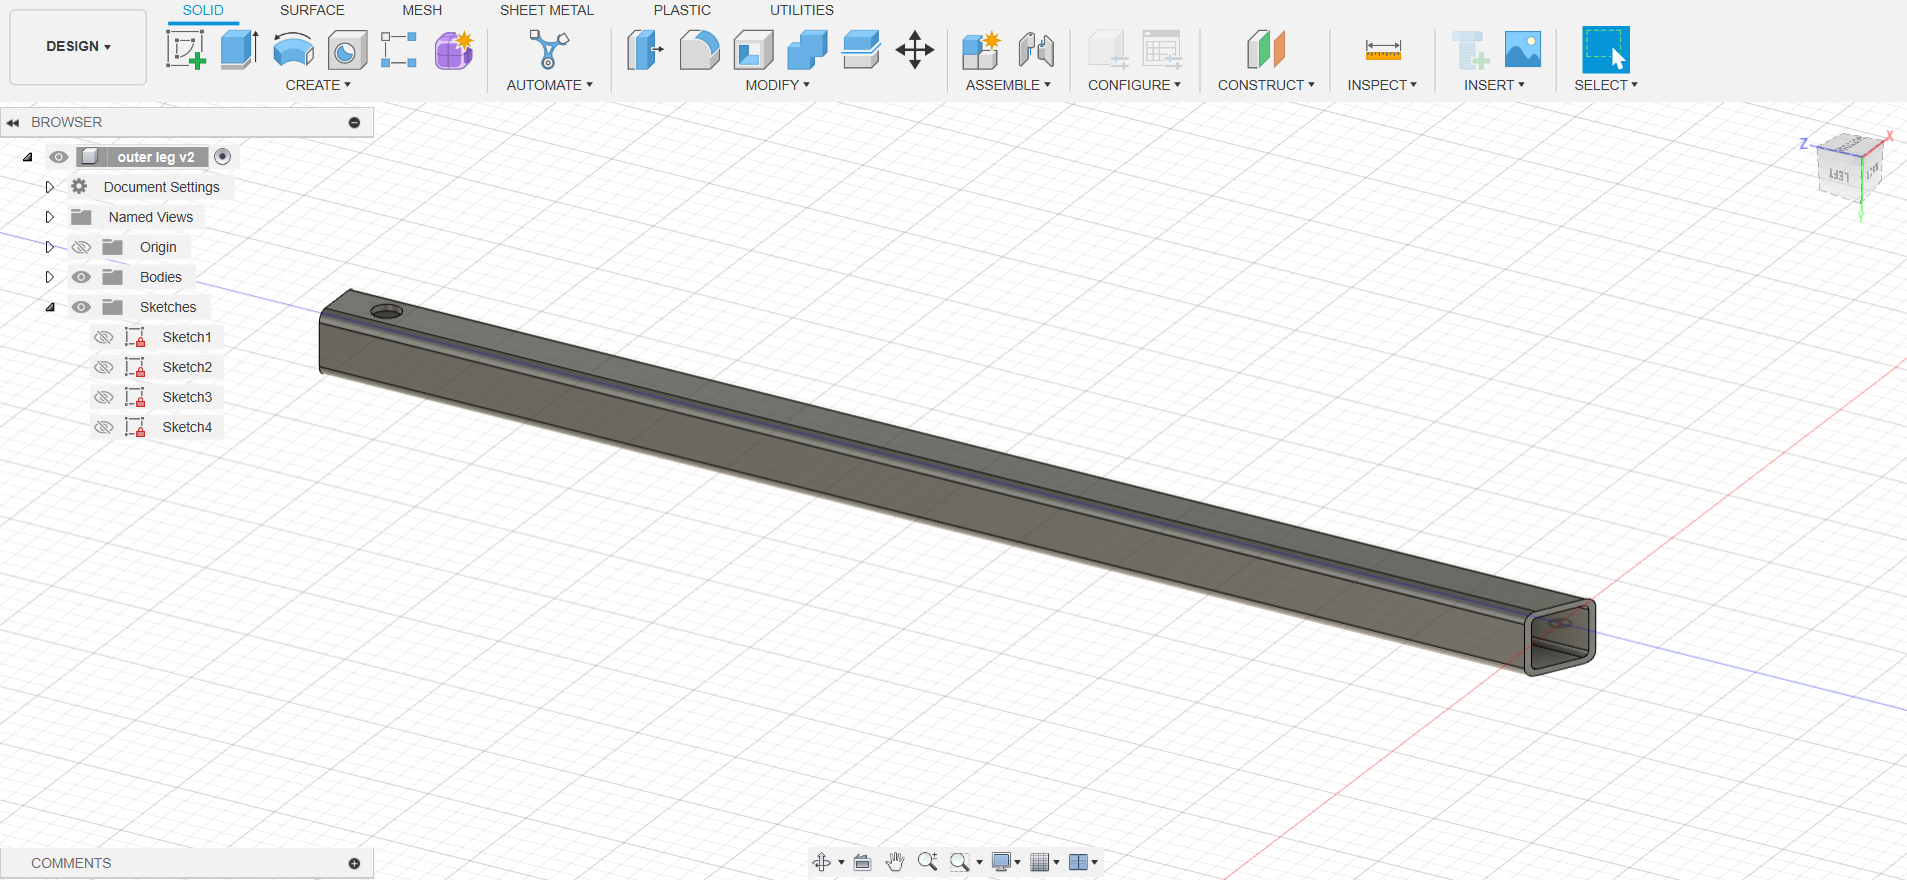The image size is (1907, 880).
Task: Select Sketch4 in the browser tree
Action: (x=187, y=427)
